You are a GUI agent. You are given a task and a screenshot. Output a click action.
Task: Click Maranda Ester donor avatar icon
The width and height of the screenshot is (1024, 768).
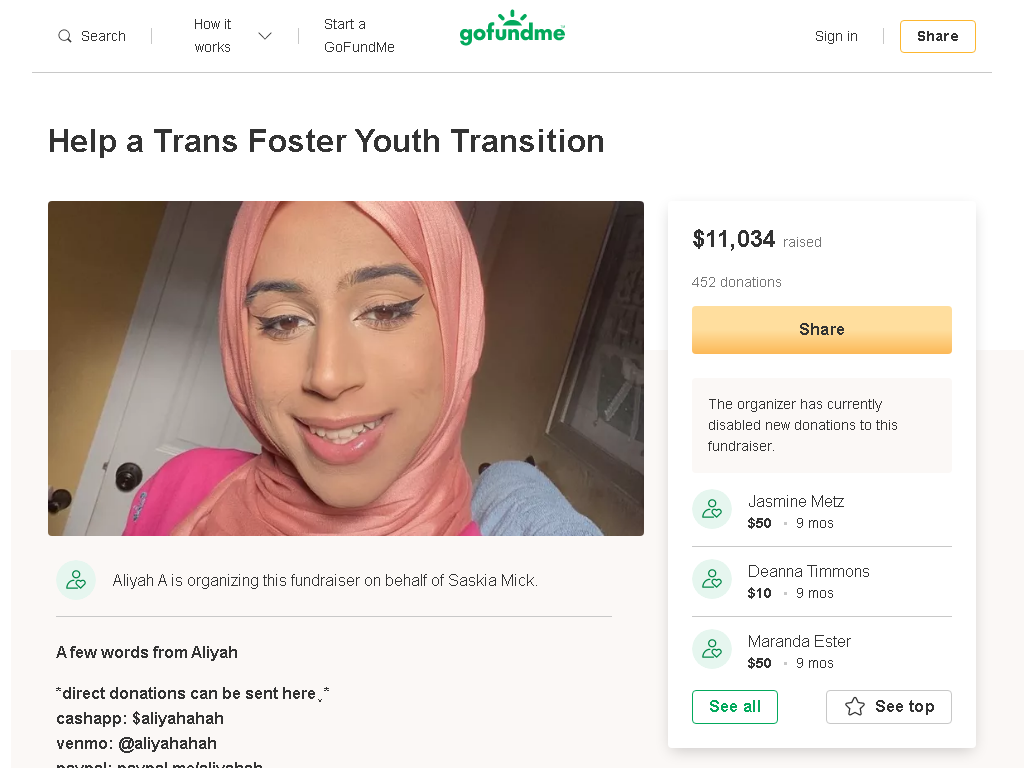(712, 648)
